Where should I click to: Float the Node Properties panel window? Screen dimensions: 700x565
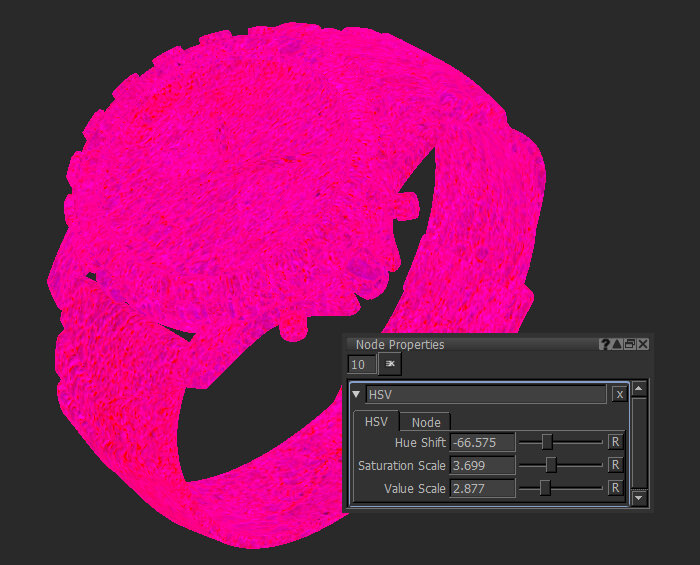click(630, 344)
